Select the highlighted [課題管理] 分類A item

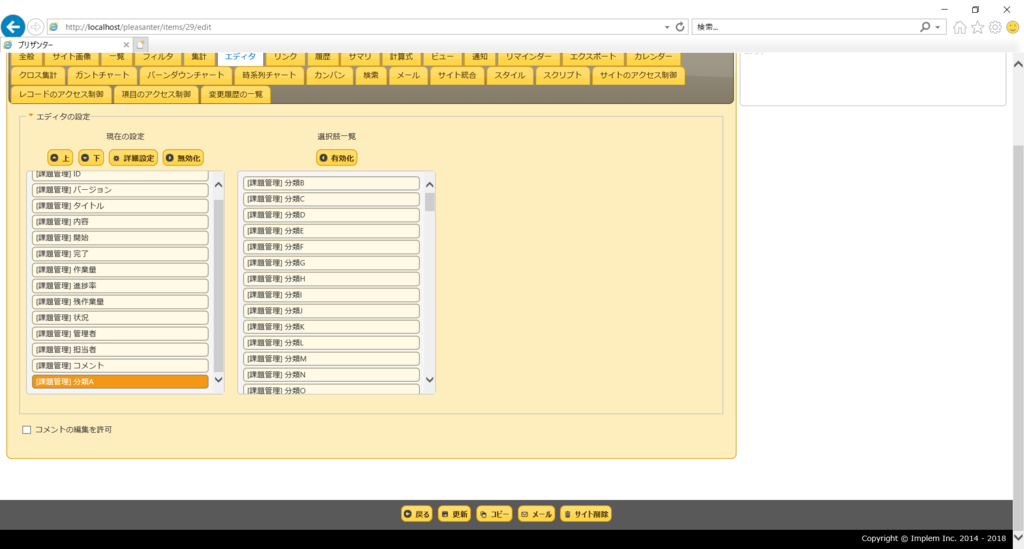(x=120, y=382)
